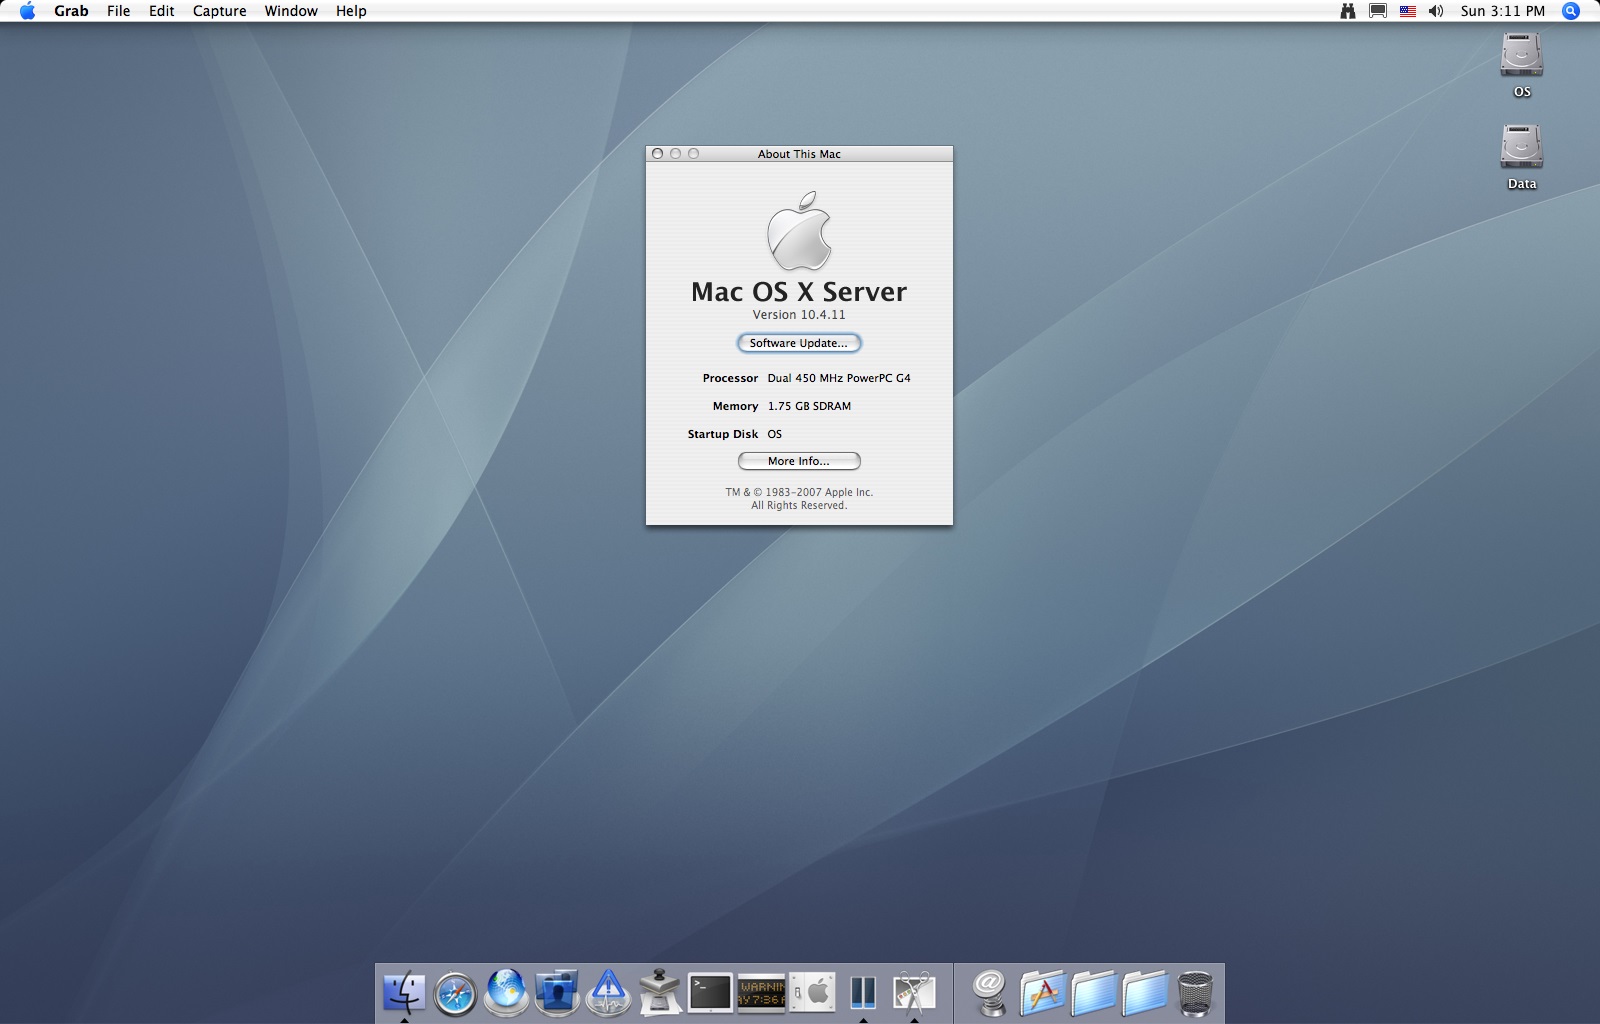This screenshot has height=1024, width=1600.
Task: Click the two blue bars Dock icon
Action: pyautogui.click(x=863, y=993)
